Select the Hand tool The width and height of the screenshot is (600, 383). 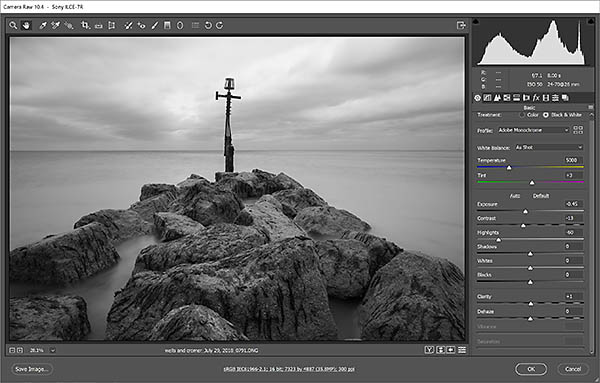tap(26, 26)
